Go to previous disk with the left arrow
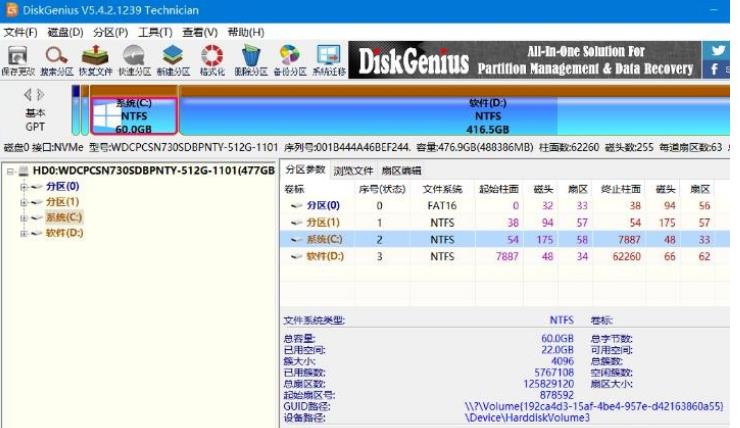Viewport: 740px width, 428px height. [28, 95]
